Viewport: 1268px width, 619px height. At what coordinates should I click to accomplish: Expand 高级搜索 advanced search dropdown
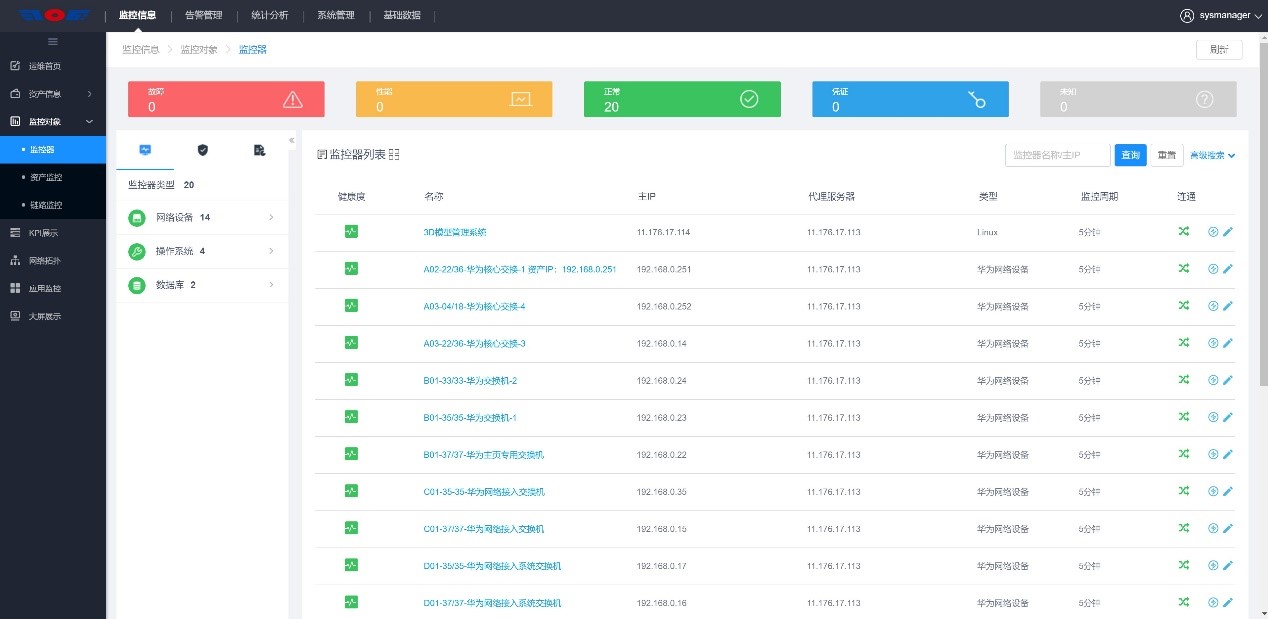point(1212,156)
